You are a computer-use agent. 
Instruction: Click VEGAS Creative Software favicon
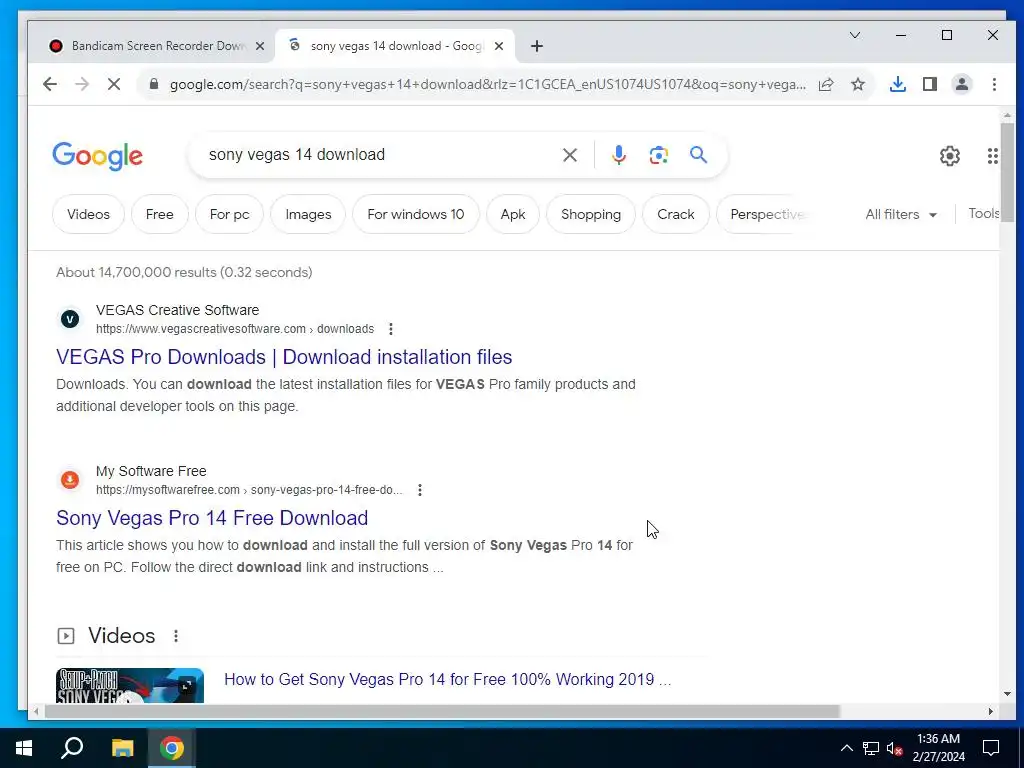click(x=70, y=319)
